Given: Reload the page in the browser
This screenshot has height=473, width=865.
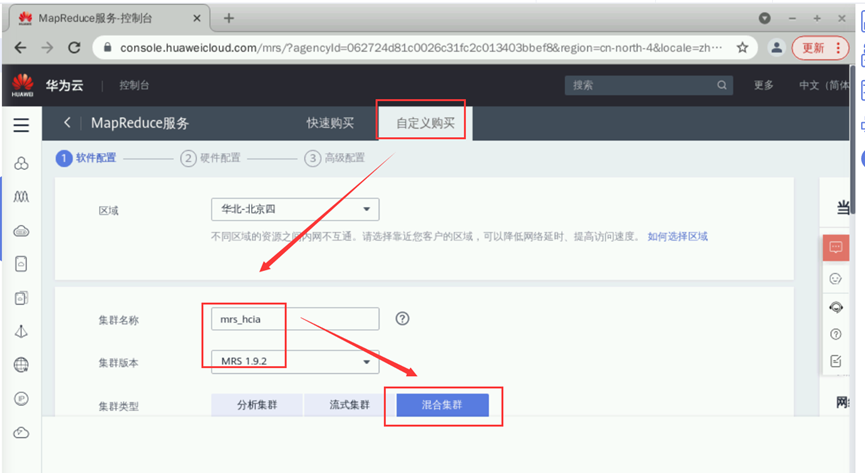Looking at the screenshot, I should tap(74, 47).
